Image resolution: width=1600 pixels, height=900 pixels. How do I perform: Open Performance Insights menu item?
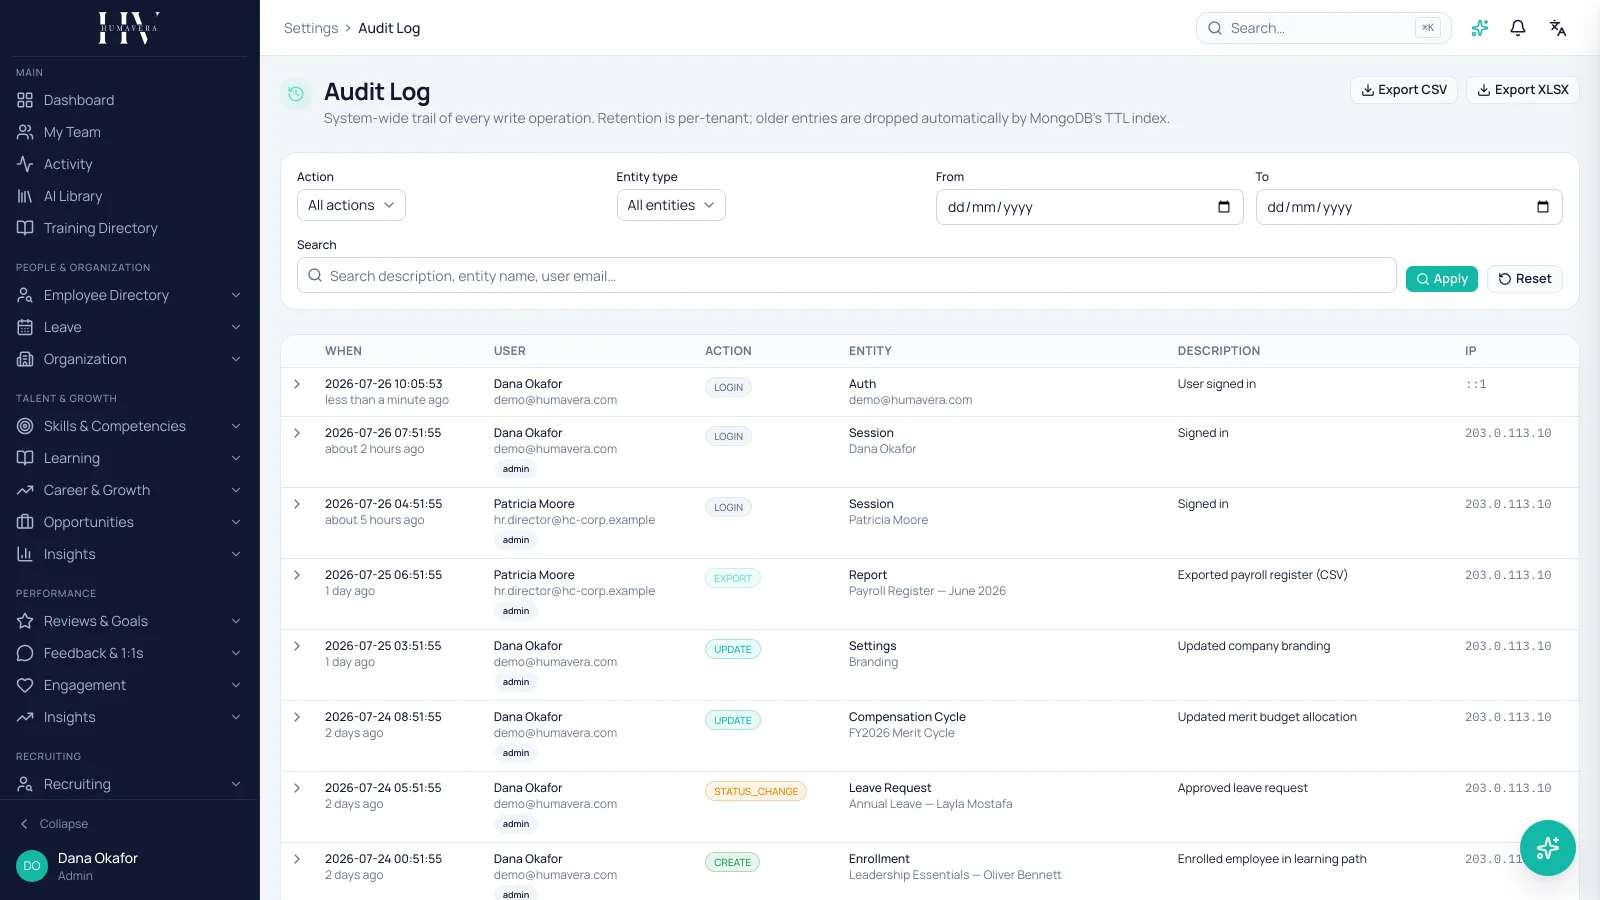pyautogui.click(x=130, y=717)
